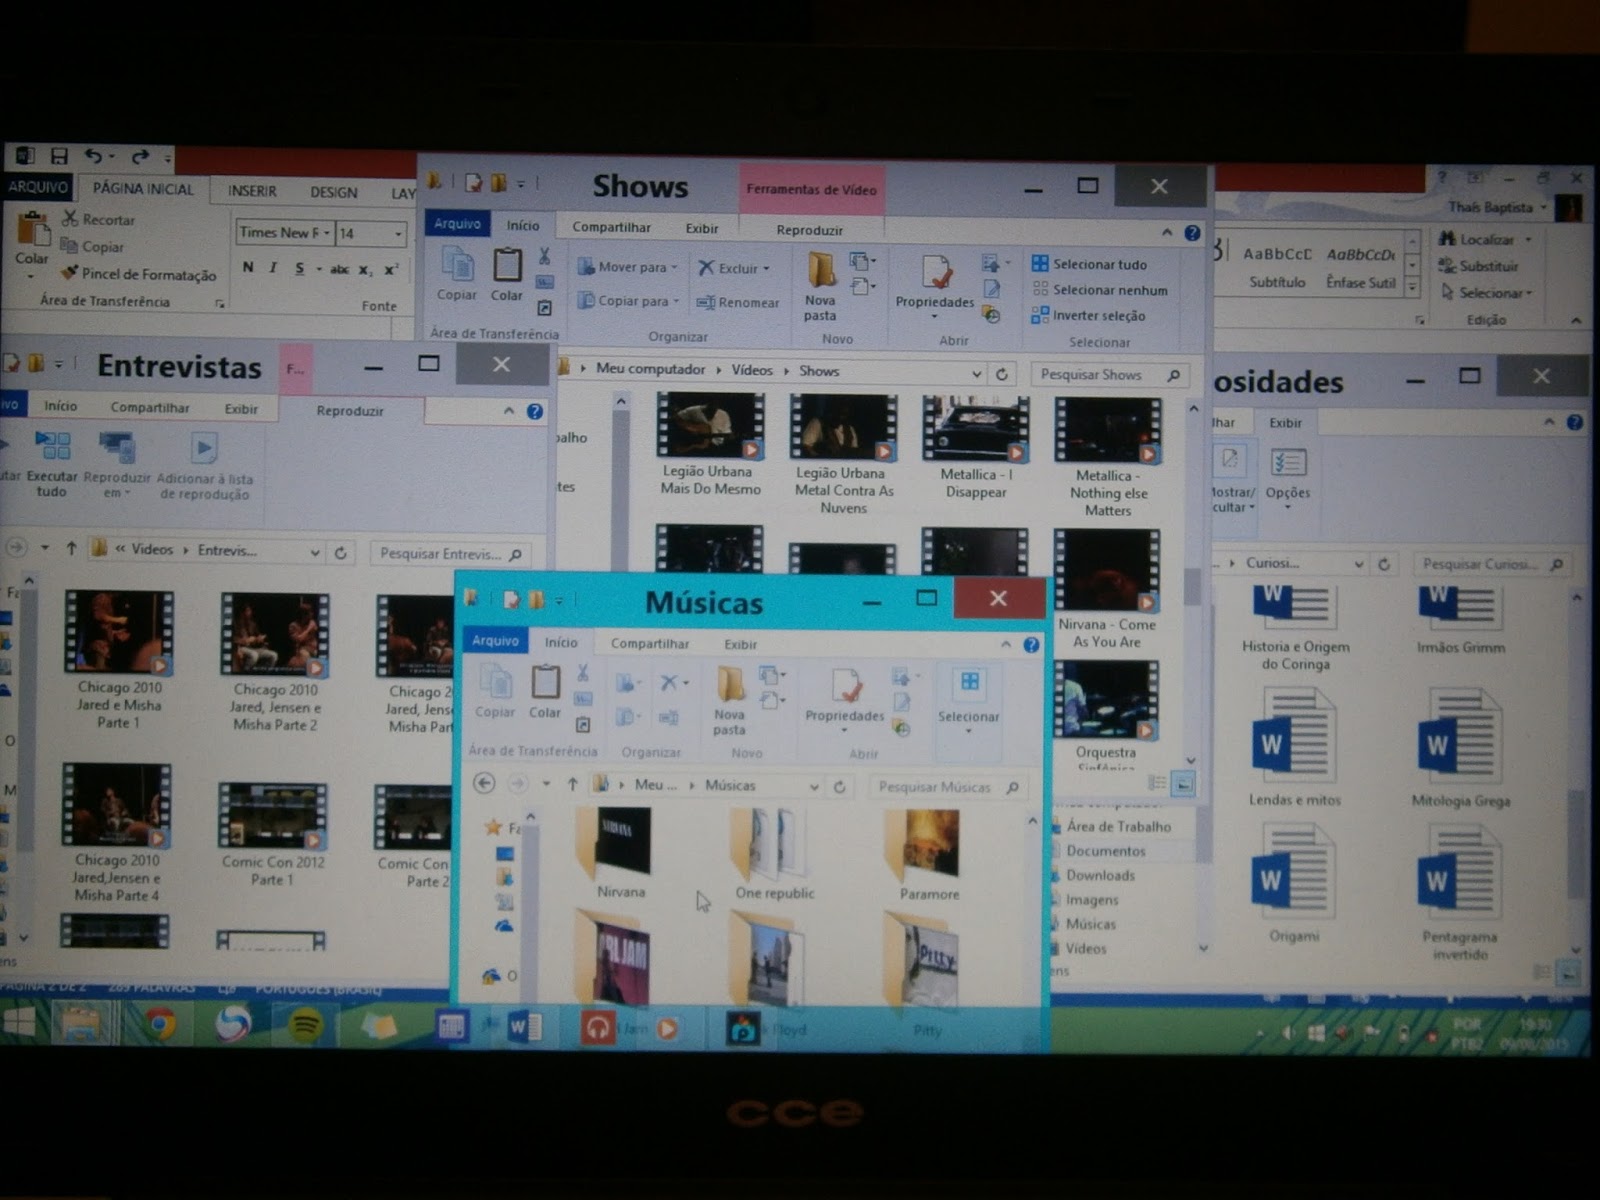The width and height of the screenshot is (1600, 1200).
Task: Click Adicionar à lista de reprodução
Action: [205, 466]
